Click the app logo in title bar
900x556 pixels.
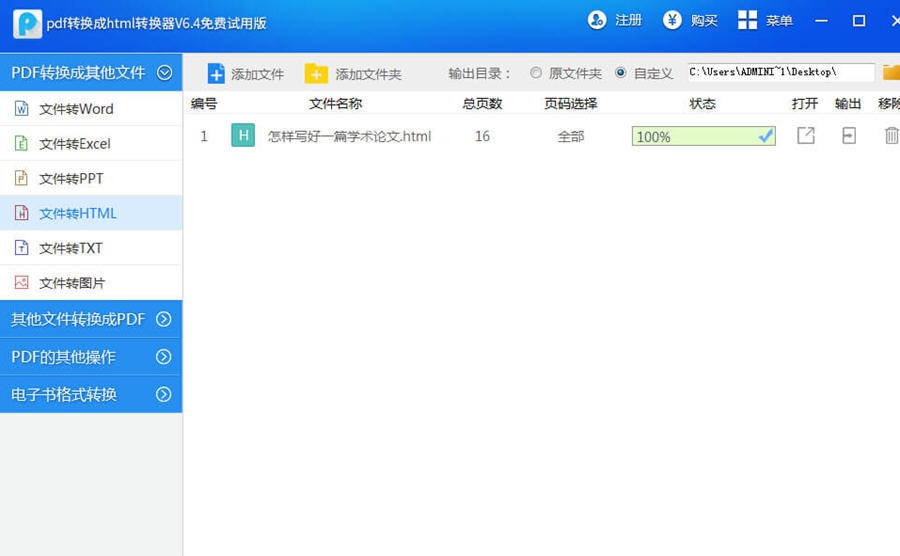click(27, 24)
